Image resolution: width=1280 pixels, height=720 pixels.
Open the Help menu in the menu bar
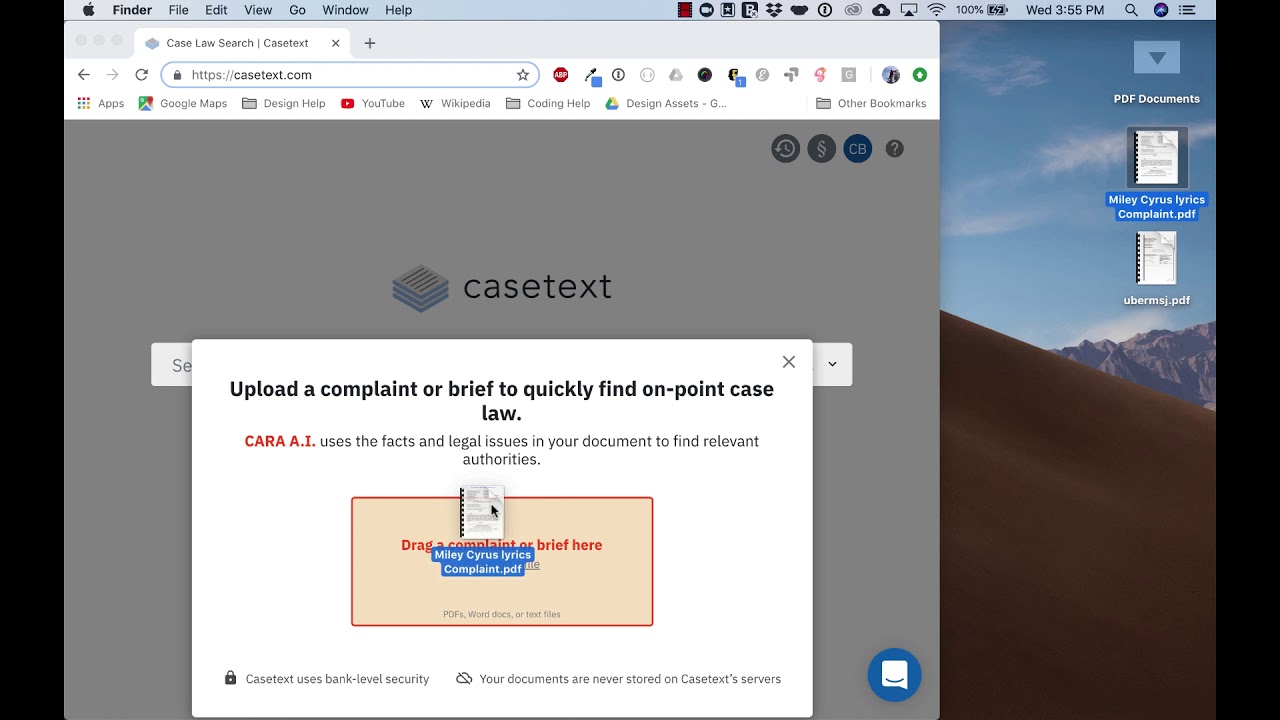pos(399,10)
